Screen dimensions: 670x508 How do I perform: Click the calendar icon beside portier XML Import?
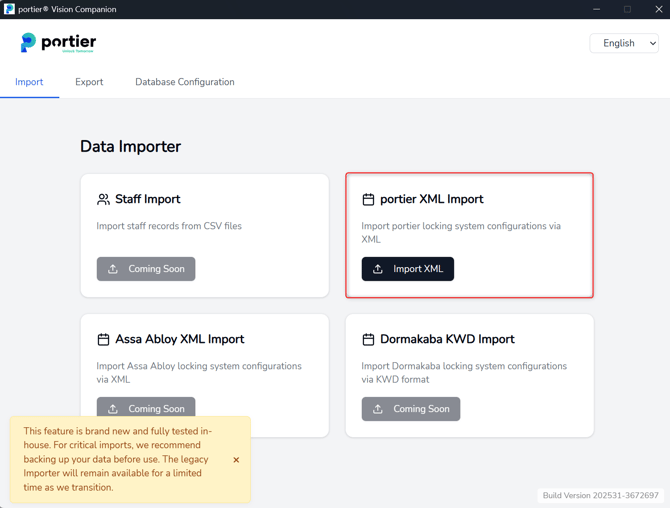[x=368, y=200]
